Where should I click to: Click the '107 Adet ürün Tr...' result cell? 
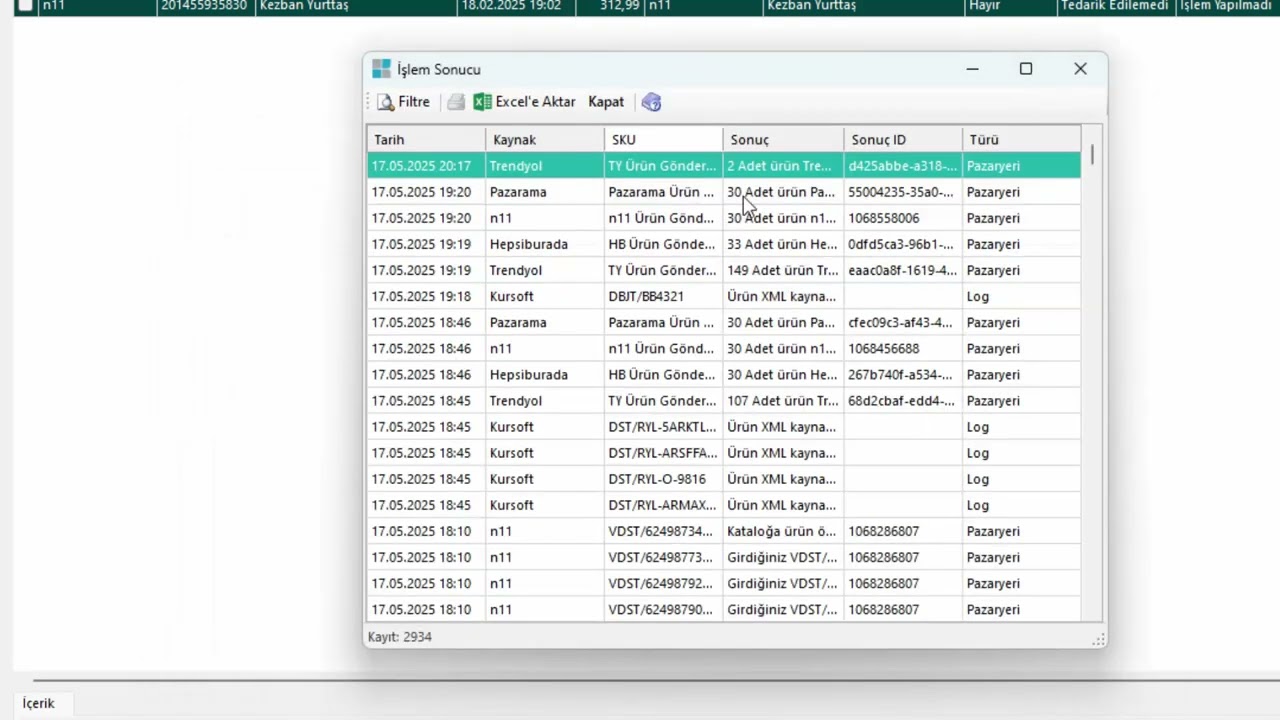pos(783,400)
